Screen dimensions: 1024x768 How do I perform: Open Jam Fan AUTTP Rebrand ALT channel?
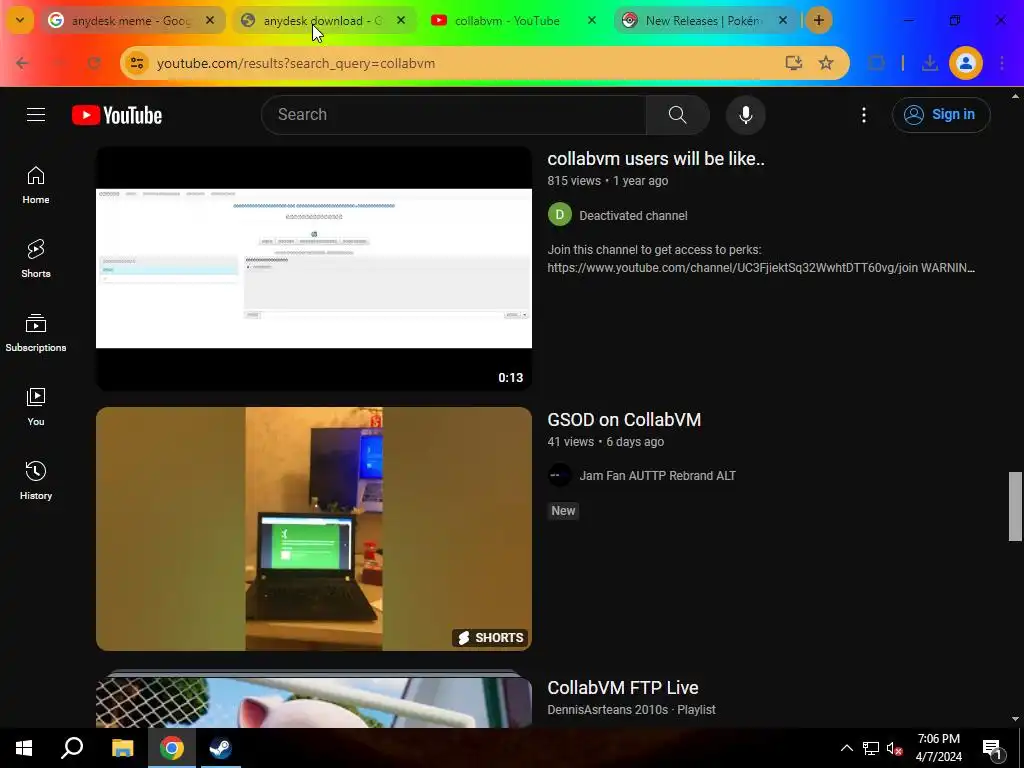(657, 475)
